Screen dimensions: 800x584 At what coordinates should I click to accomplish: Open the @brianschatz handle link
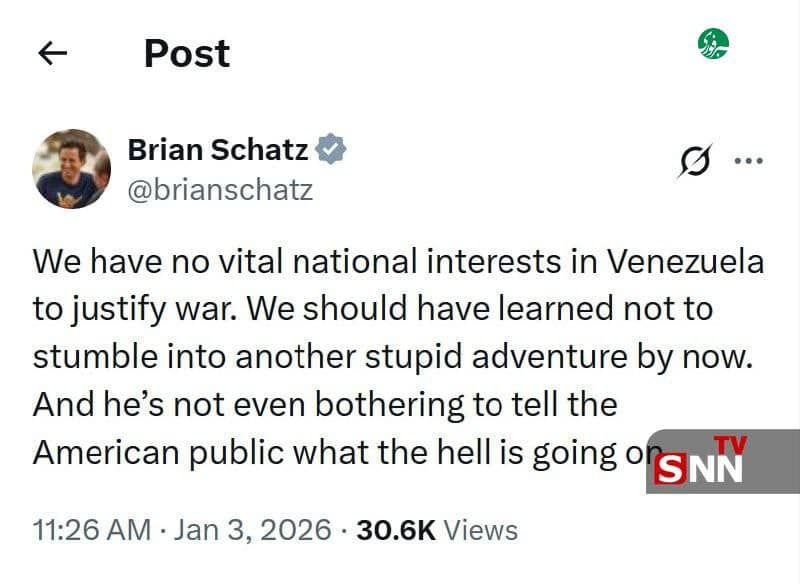pyautogui.click(x=220, y=189)
